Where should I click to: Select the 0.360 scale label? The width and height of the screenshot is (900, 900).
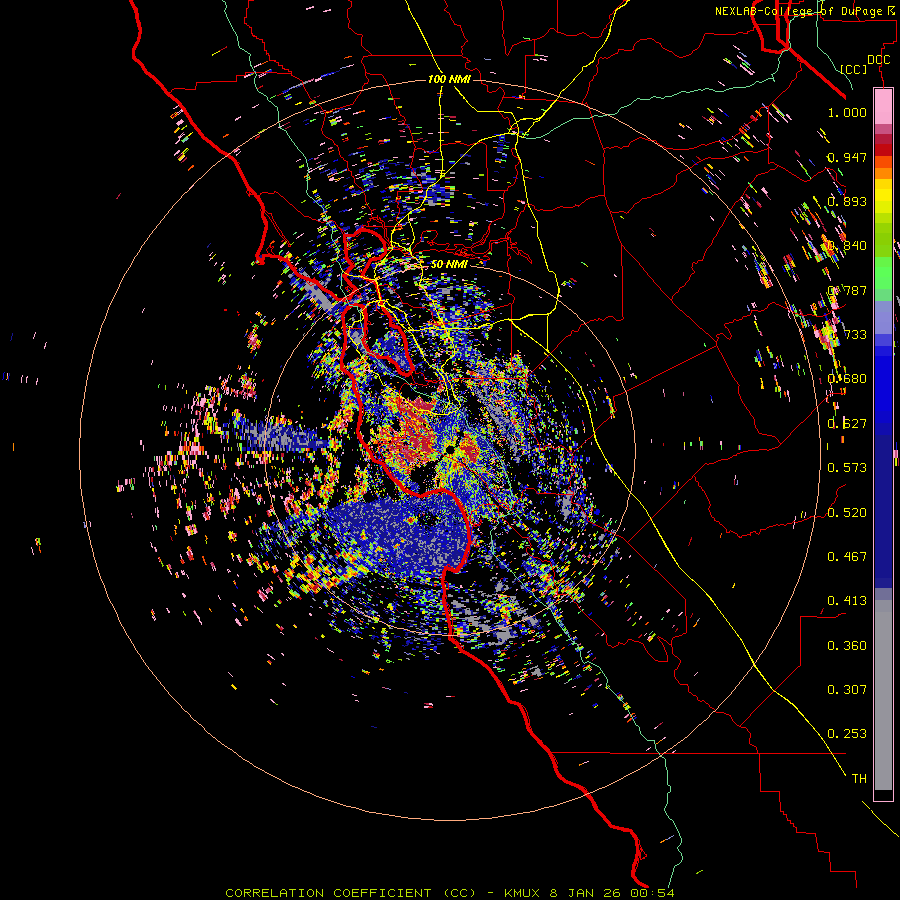pyautogui.click(x=847, y=645)
